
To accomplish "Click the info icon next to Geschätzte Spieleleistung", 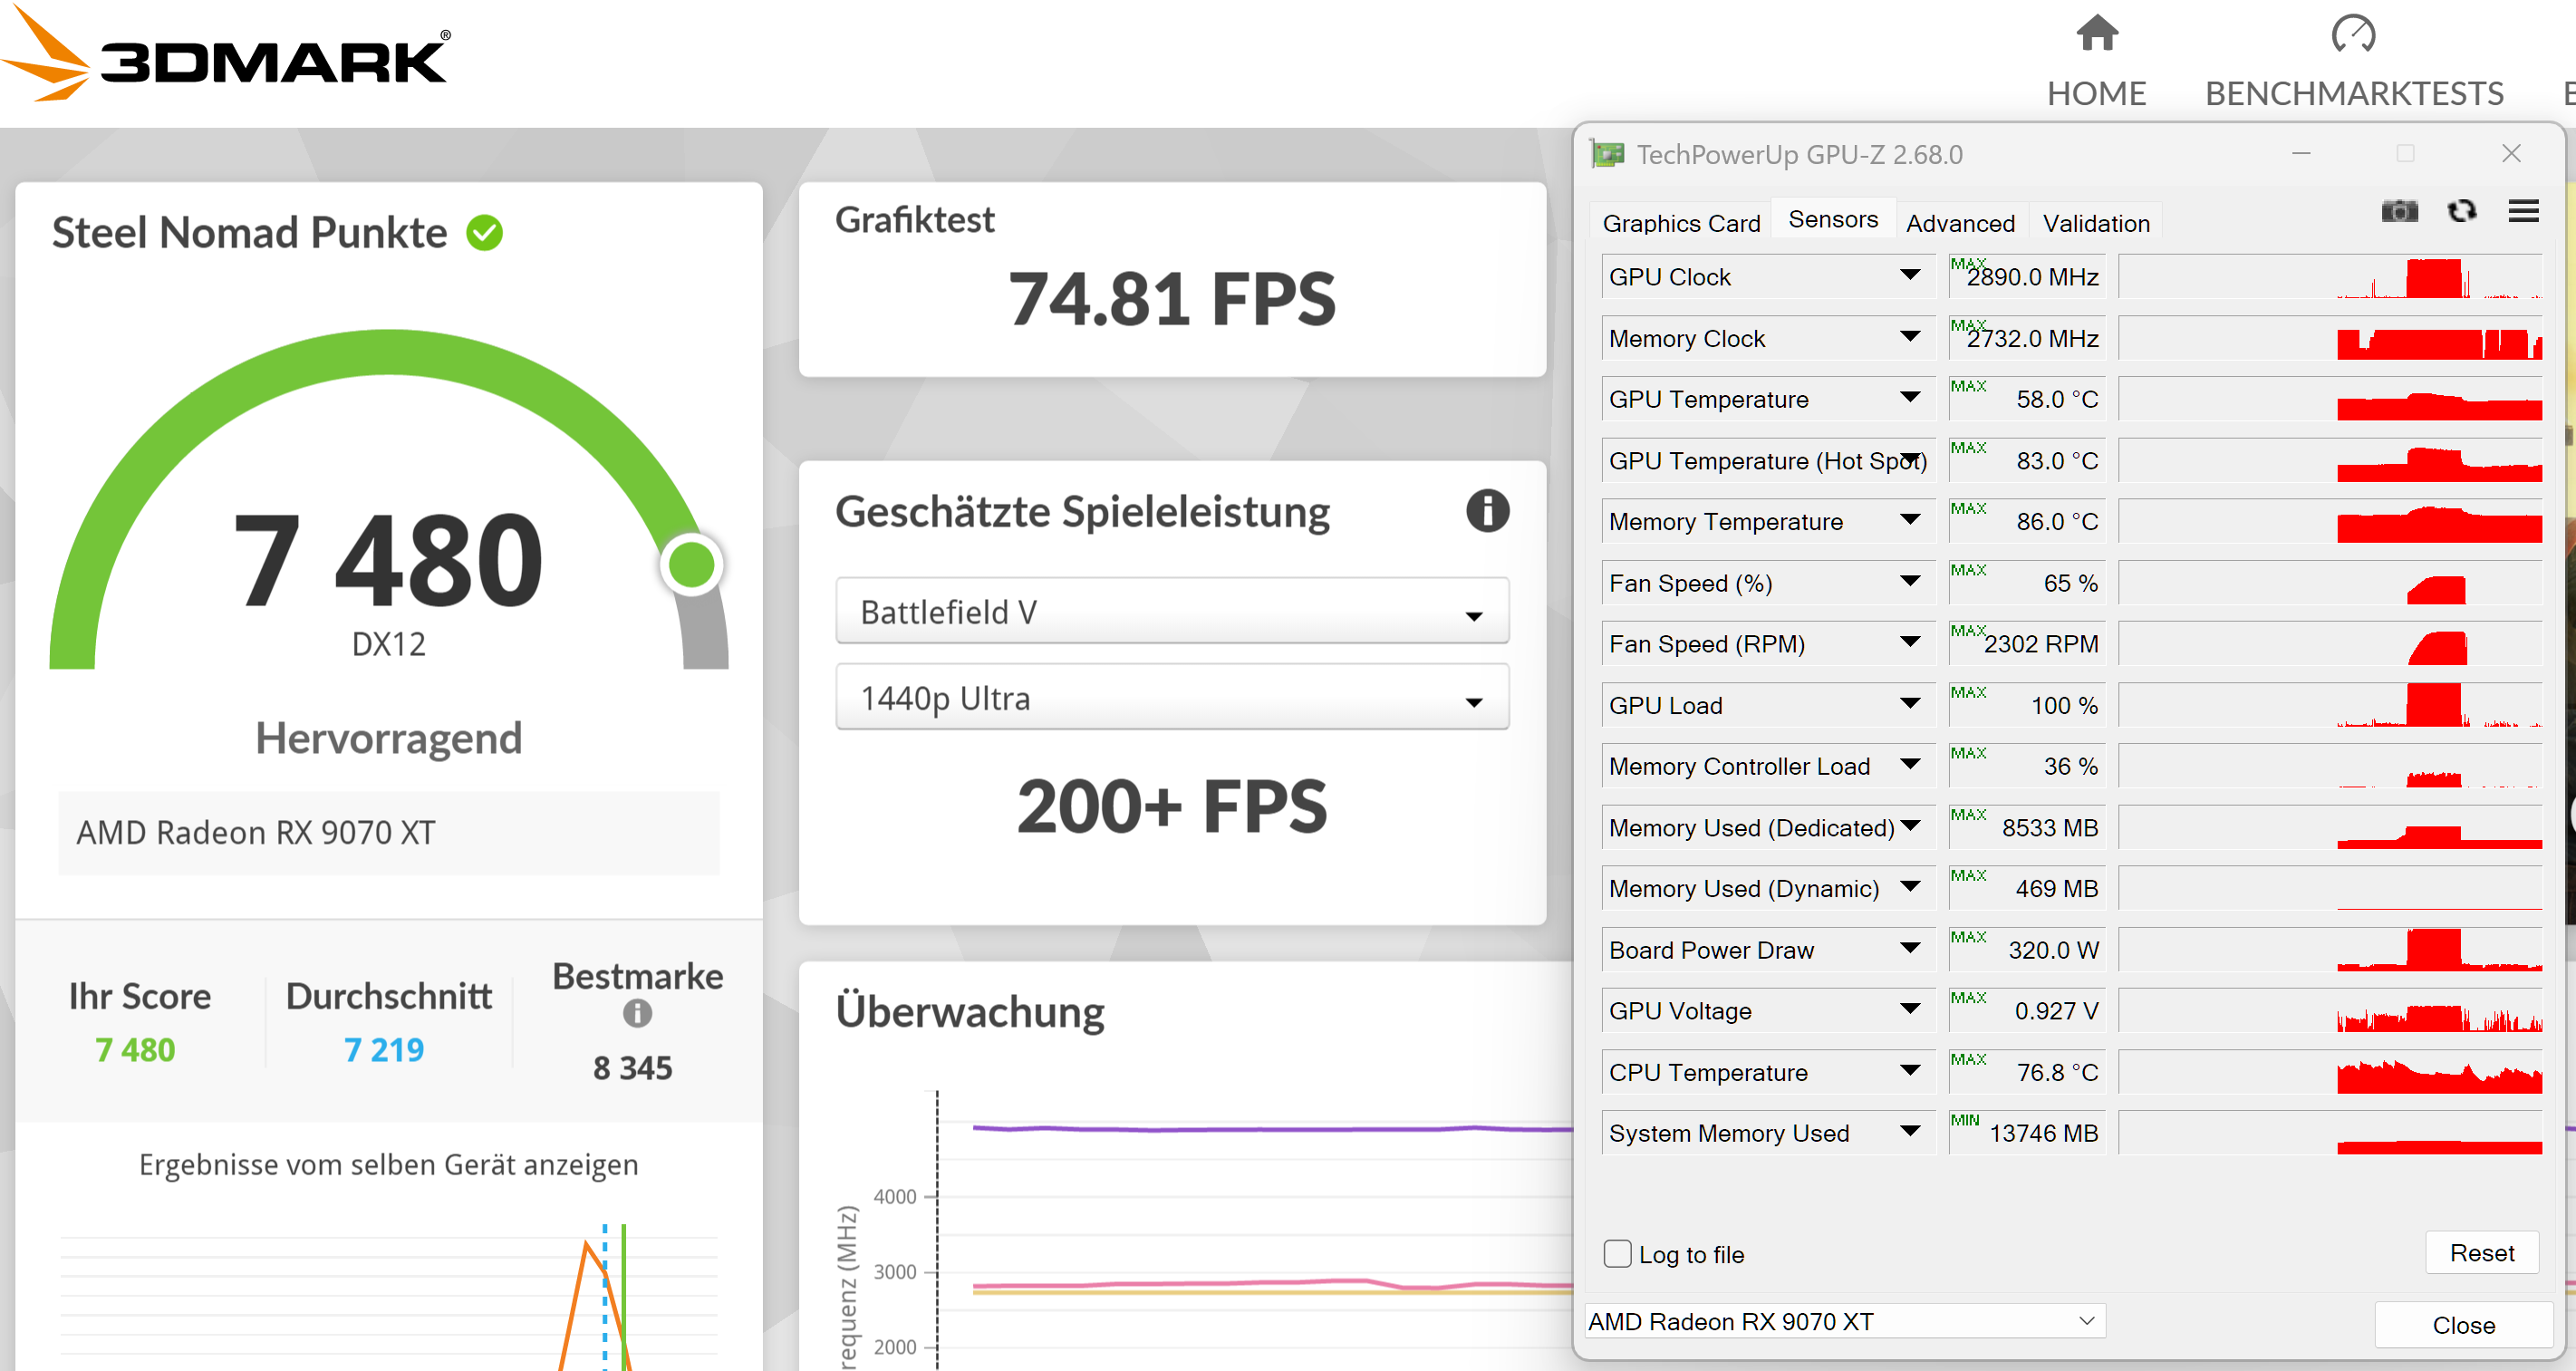I will click(x=1487, y=511).
